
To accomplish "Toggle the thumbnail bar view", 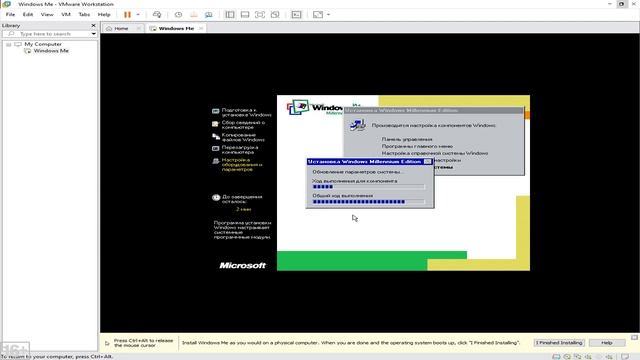I will (x=245, y=15).
